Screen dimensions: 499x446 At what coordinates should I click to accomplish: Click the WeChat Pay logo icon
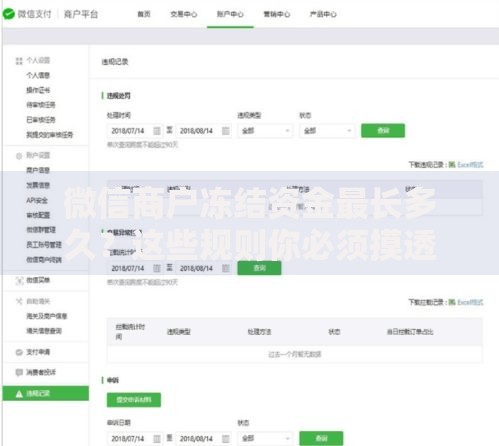(9, 14)
